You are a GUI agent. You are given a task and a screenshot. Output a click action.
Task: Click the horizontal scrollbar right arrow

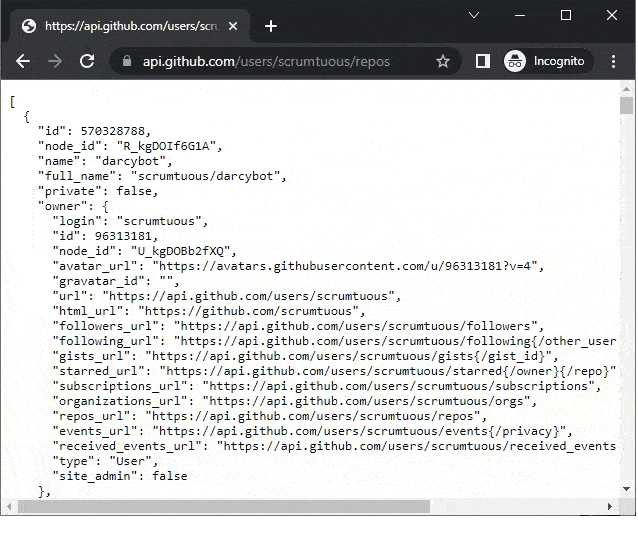pyautogui.click(x=610, y=507)
